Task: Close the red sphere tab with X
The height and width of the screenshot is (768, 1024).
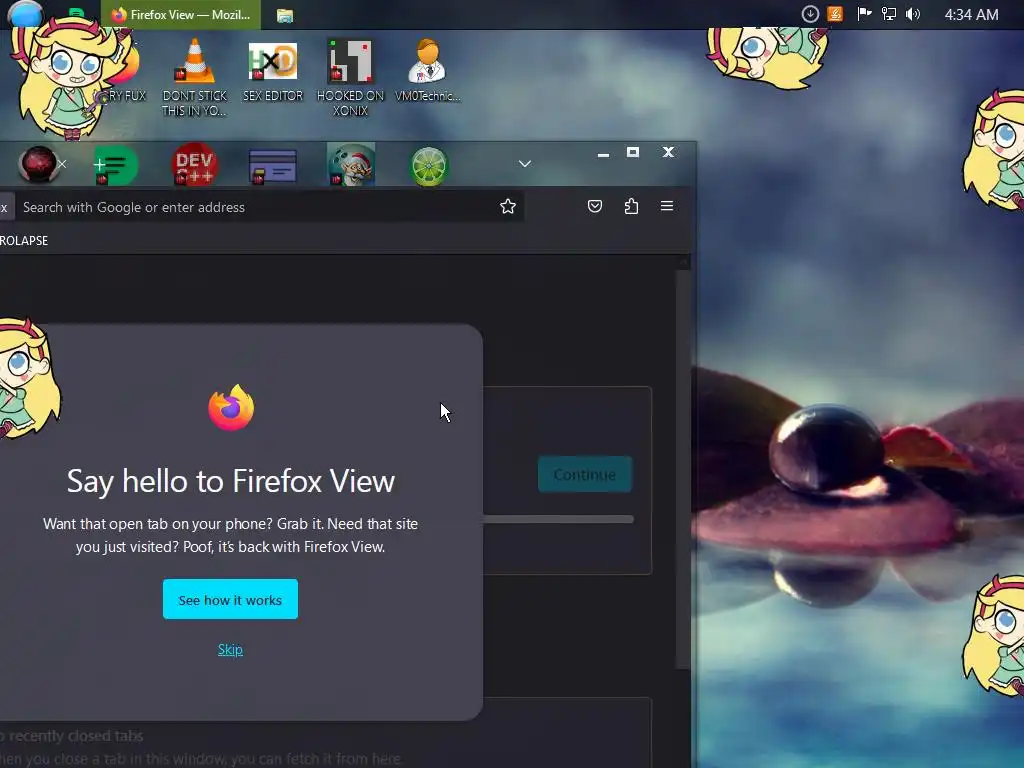Action: coord(62,164)
